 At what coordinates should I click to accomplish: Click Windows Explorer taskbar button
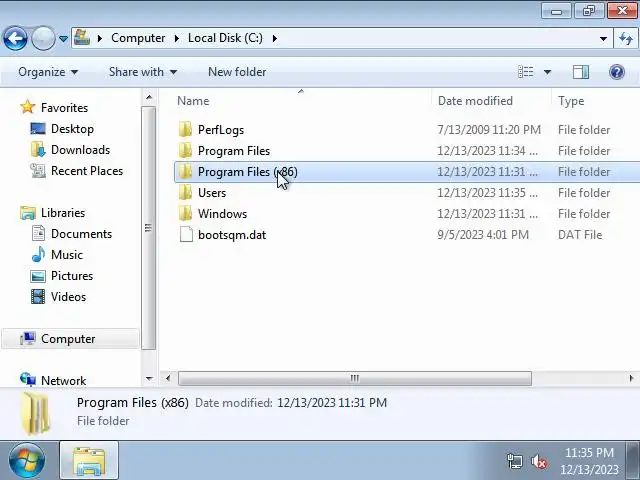89,461
